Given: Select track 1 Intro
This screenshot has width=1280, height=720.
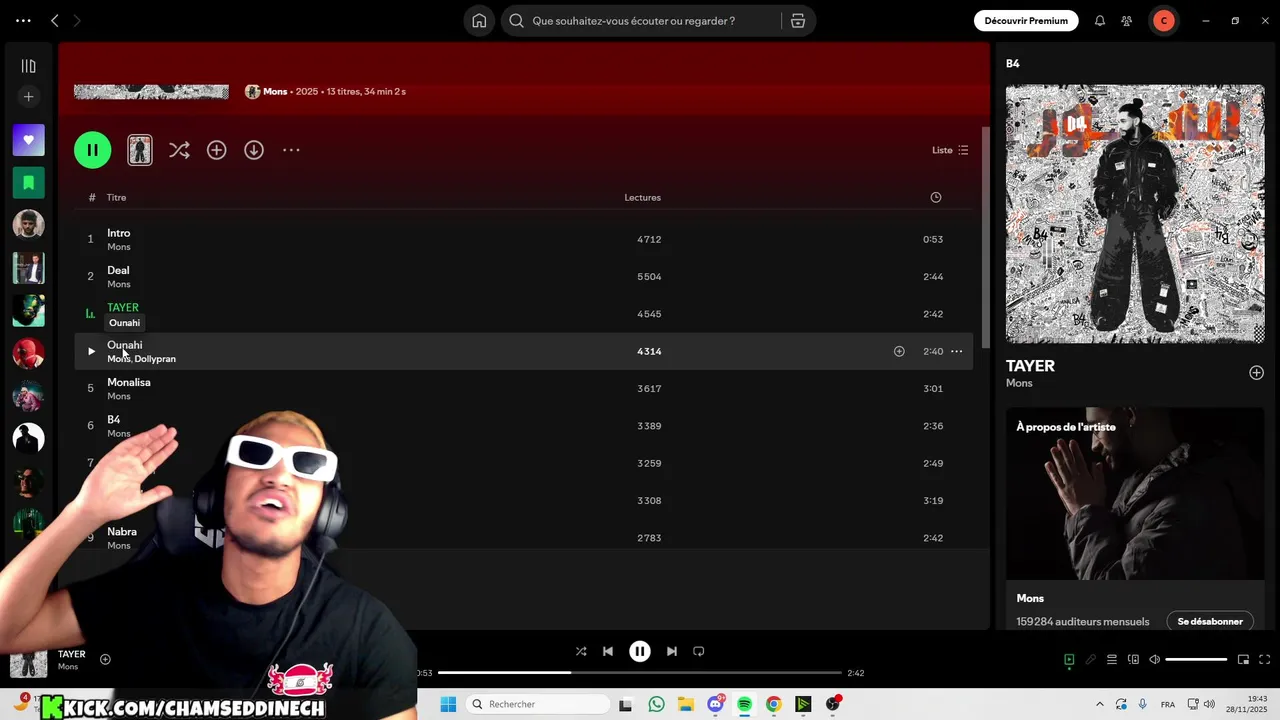Looking at the screenshot, I should 523,239.
